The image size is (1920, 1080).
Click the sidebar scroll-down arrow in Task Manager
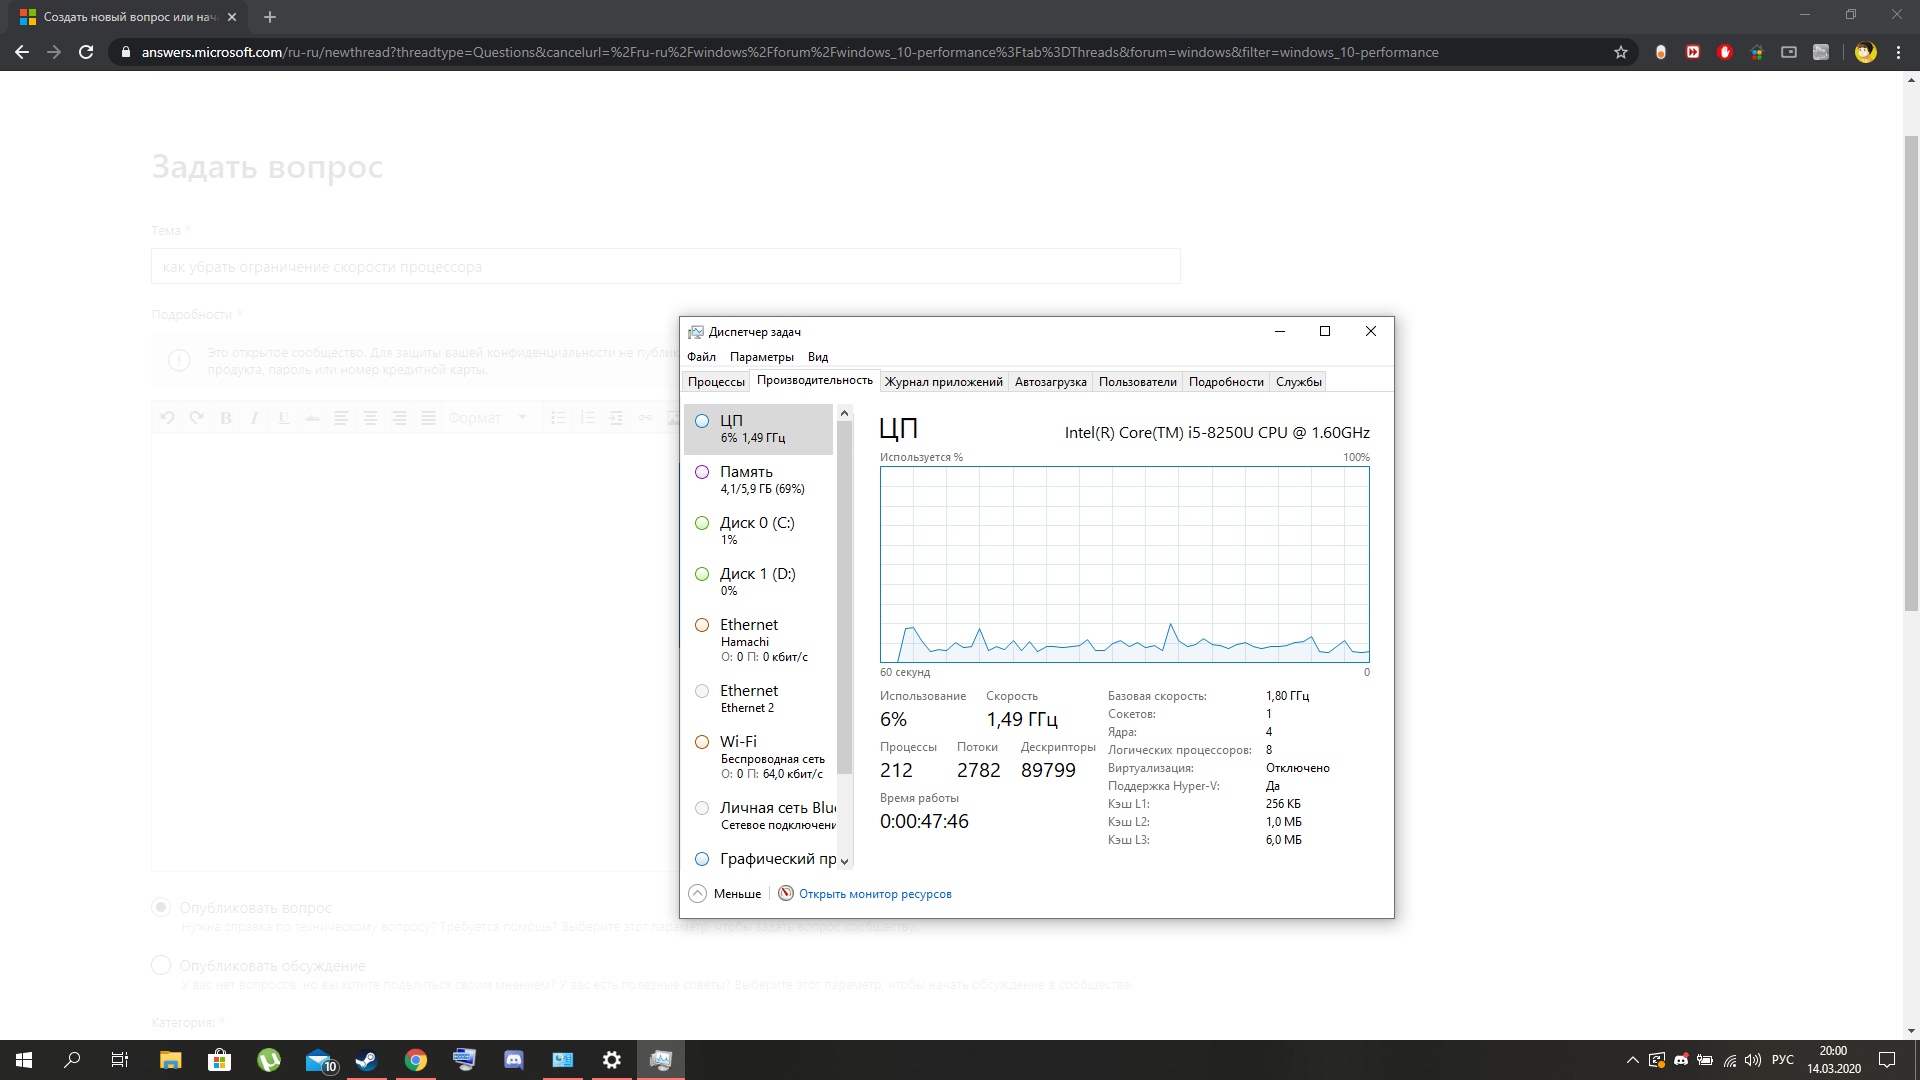(x=844, y=861)
